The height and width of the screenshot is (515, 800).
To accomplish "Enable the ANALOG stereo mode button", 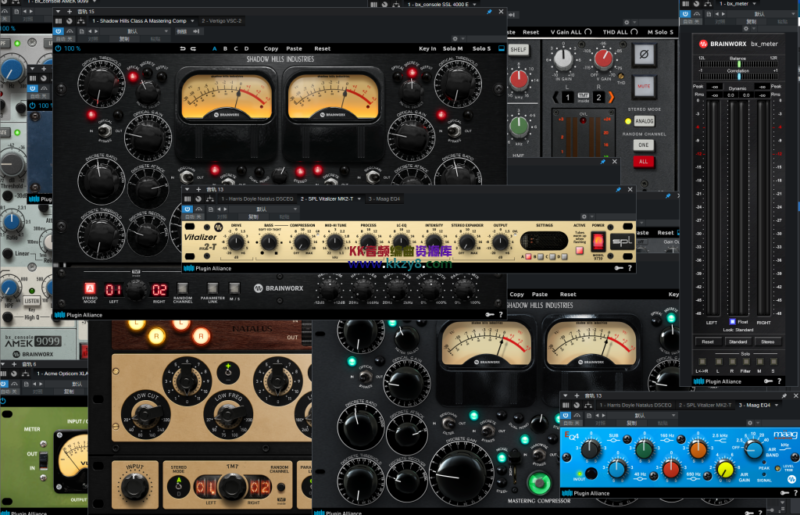I will 644,121.
